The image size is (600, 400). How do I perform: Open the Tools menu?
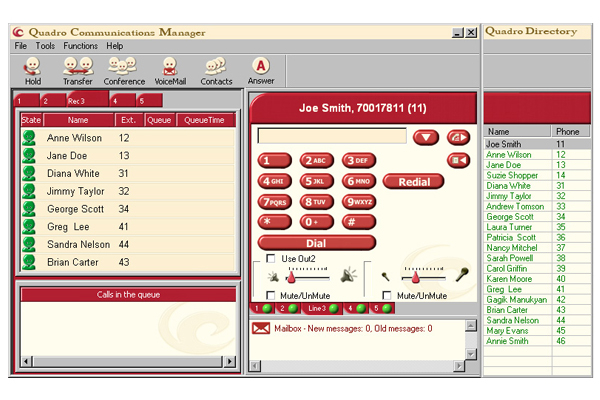point(45,46)
